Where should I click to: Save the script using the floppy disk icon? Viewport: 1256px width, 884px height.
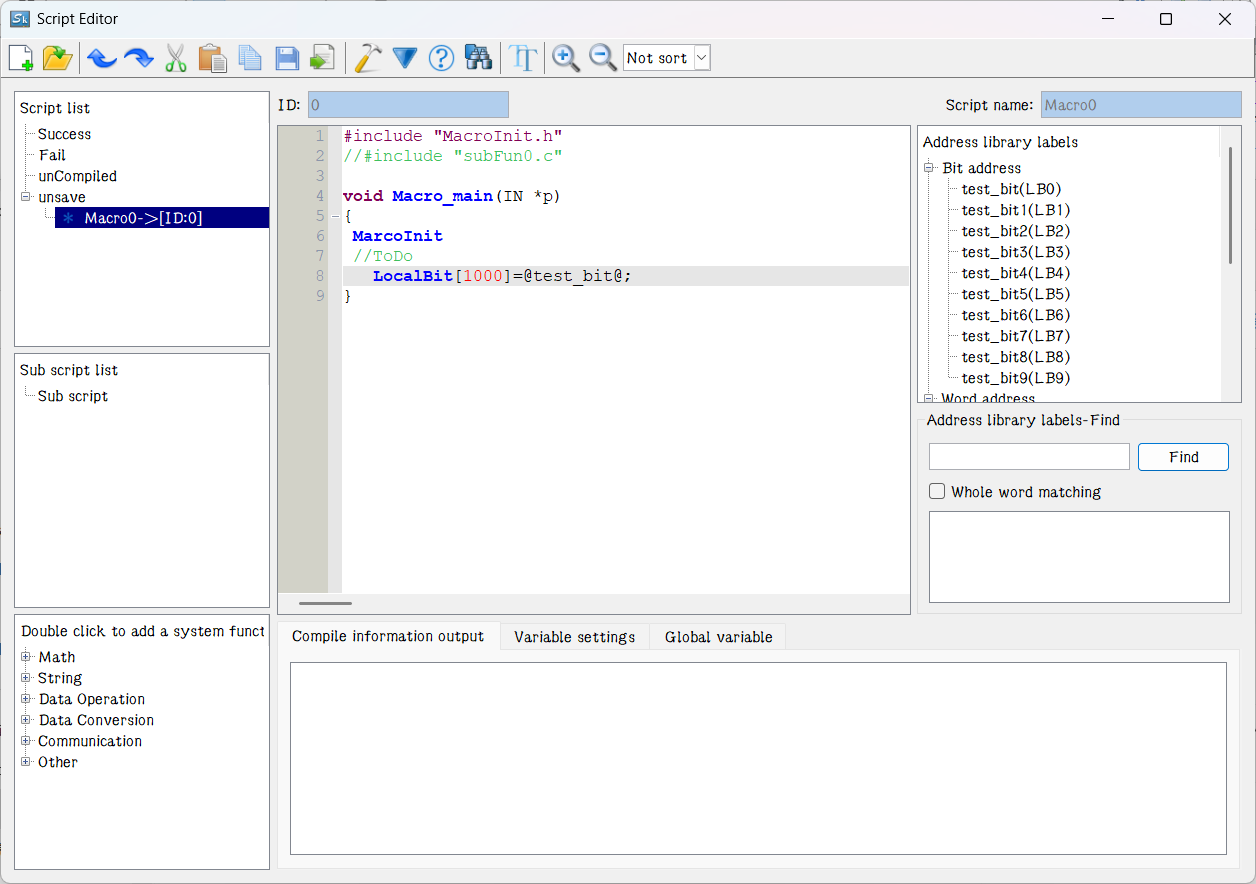tap(287, 58)
